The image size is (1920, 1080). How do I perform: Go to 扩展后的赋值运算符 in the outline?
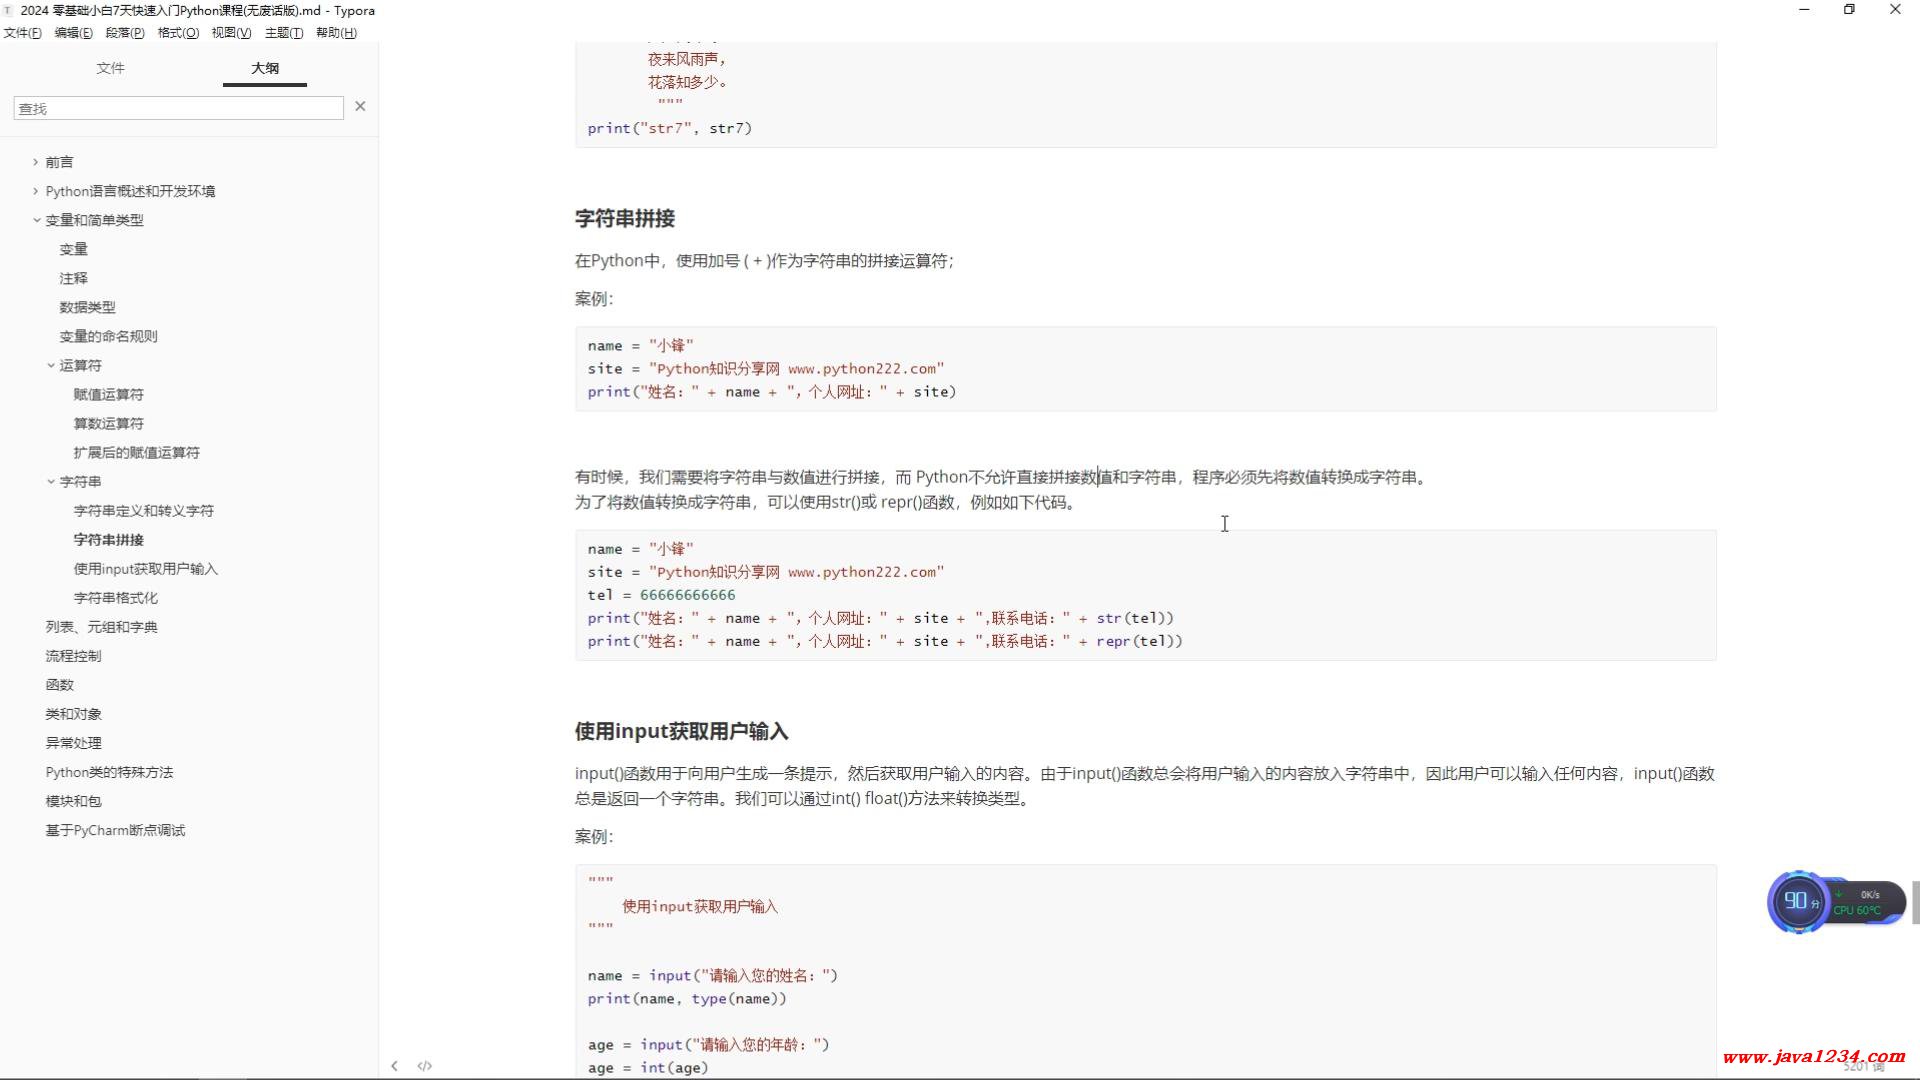click(x=136, y=452)
